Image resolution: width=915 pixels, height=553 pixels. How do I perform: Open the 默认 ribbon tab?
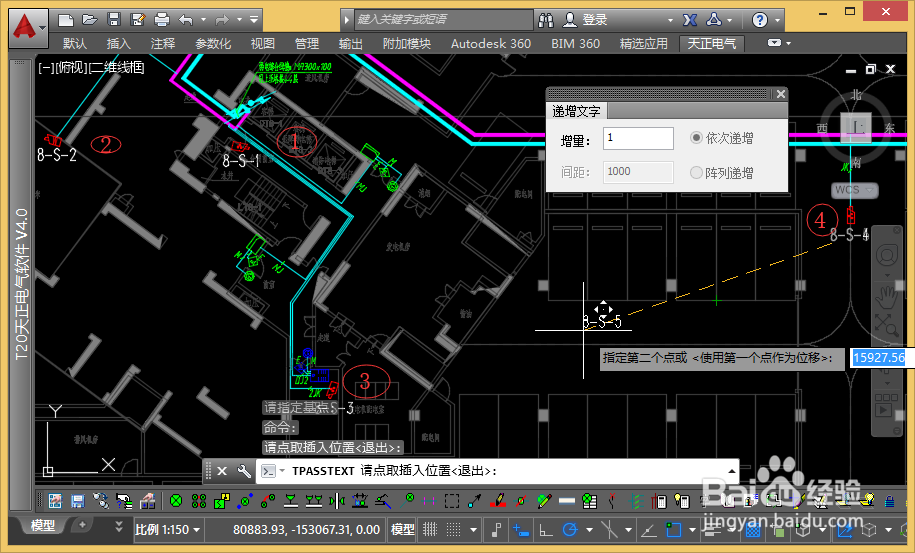click(75, 44)
